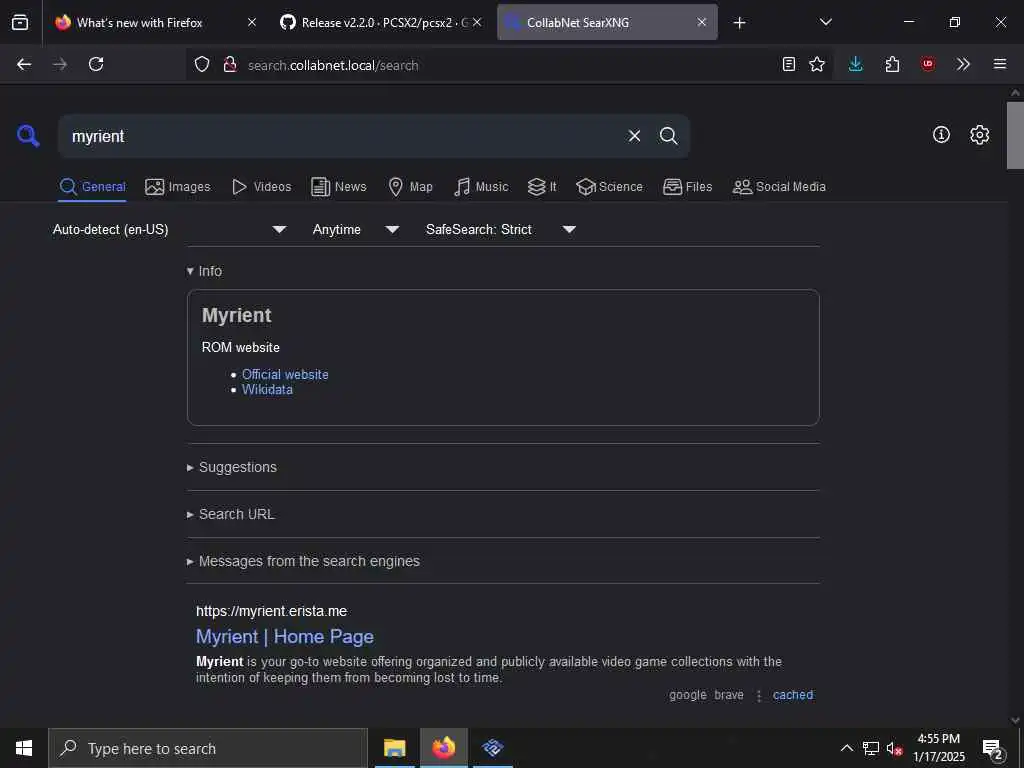
Task: Open File Explorer from the taskbar
Action: pos(394,748)
